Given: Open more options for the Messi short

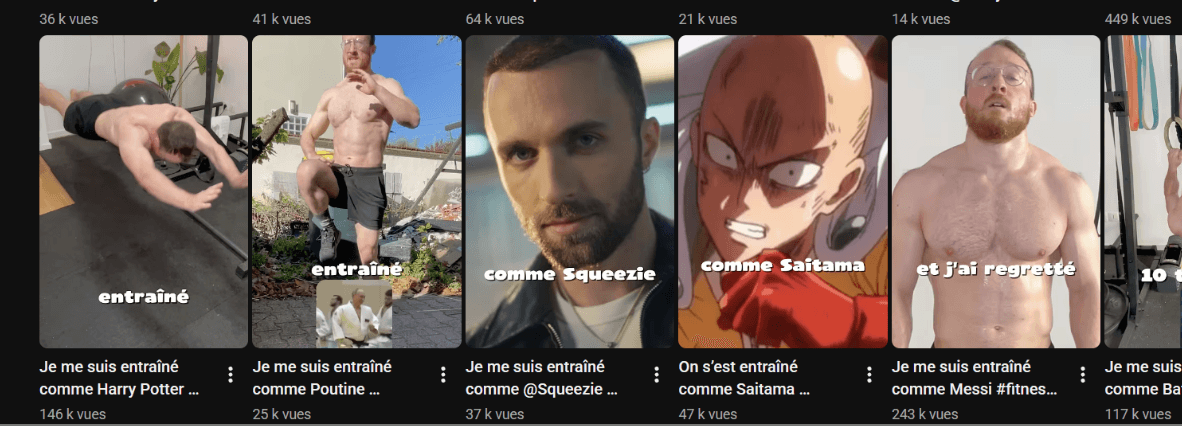Looking at the screenshot, I should point(1082,375).
